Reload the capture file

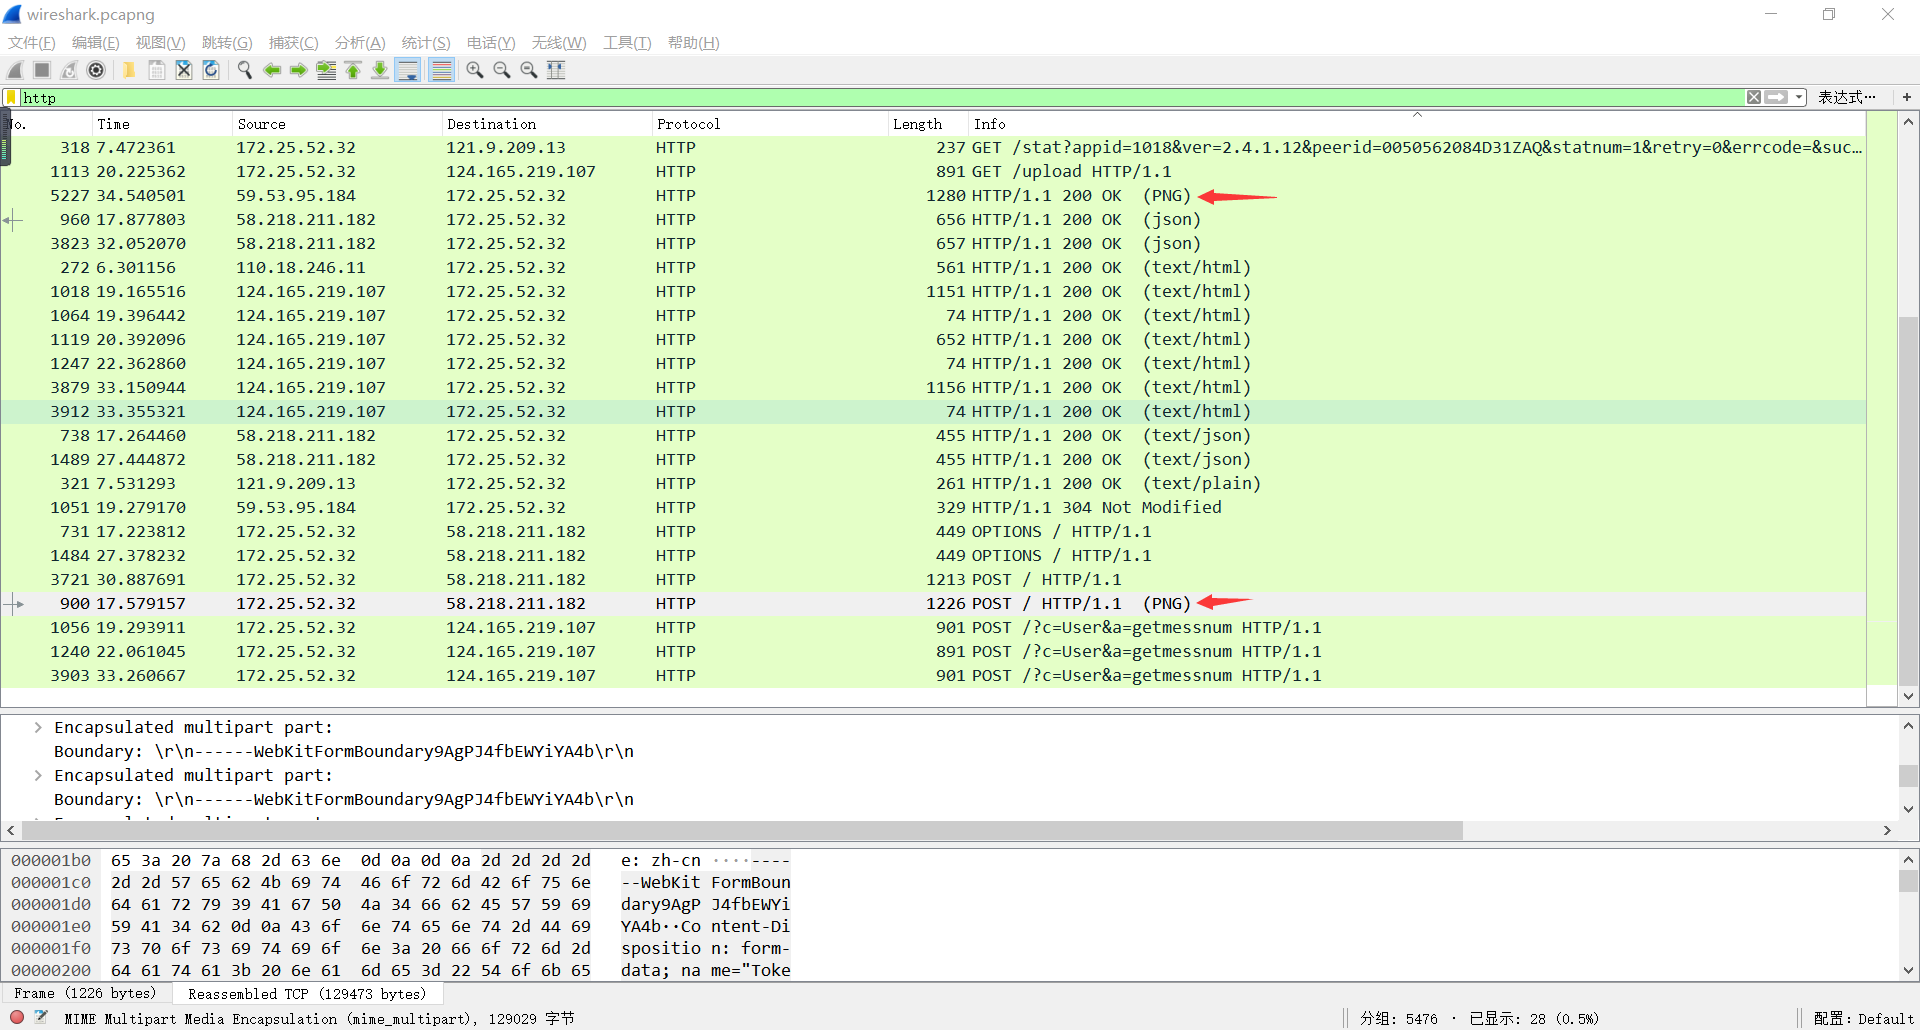210,70
